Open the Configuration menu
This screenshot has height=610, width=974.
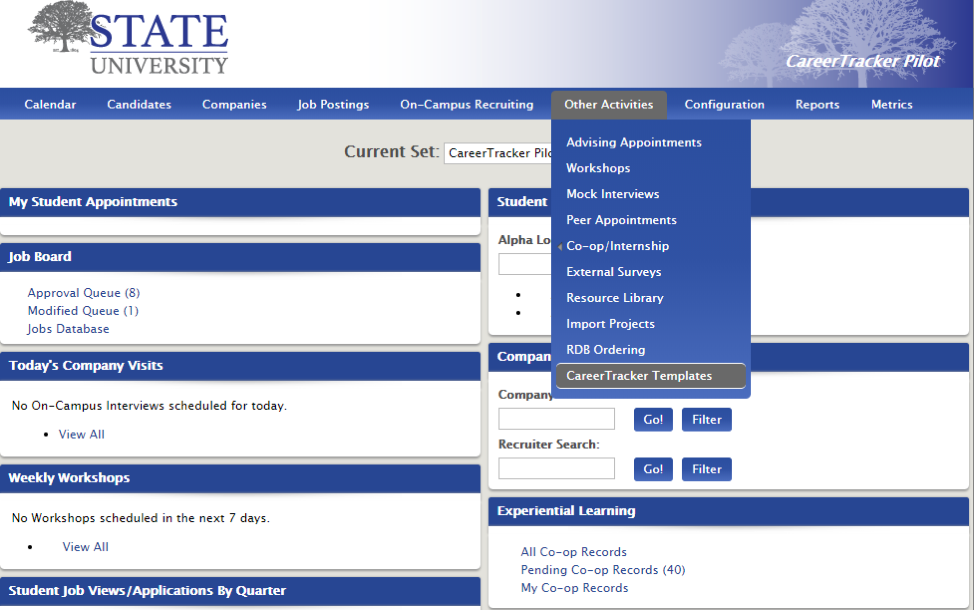coord(724,104)
